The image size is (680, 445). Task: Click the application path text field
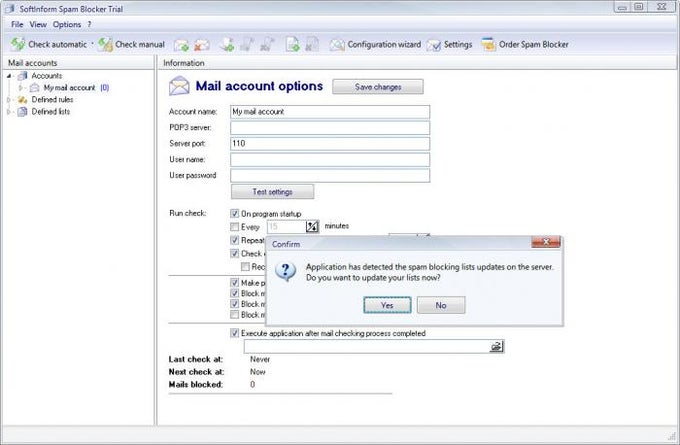click(367, 347)
